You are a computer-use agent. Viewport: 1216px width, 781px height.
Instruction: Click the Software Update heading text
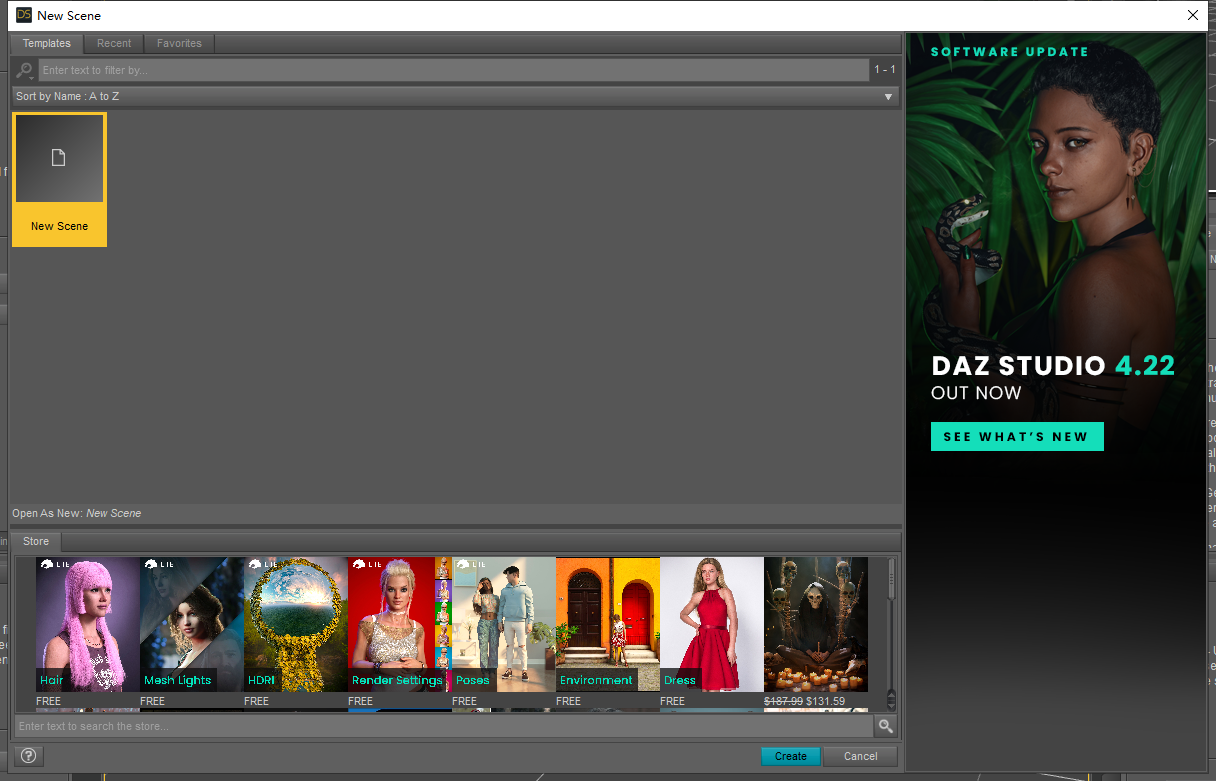click(1010, 52)
